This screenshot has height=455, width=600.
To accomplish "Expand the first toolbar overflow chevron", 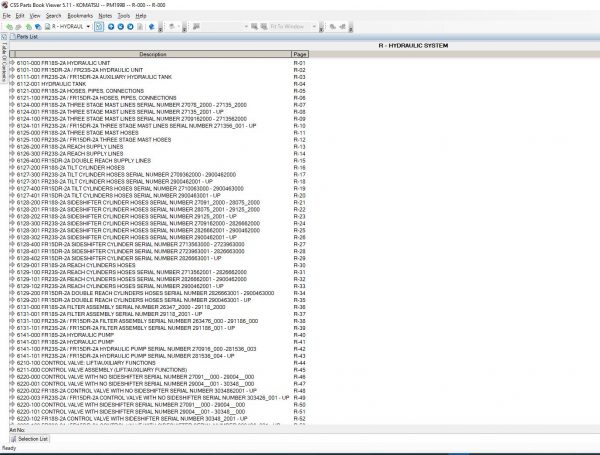I will pyautogui.click(x=160, y=28).
